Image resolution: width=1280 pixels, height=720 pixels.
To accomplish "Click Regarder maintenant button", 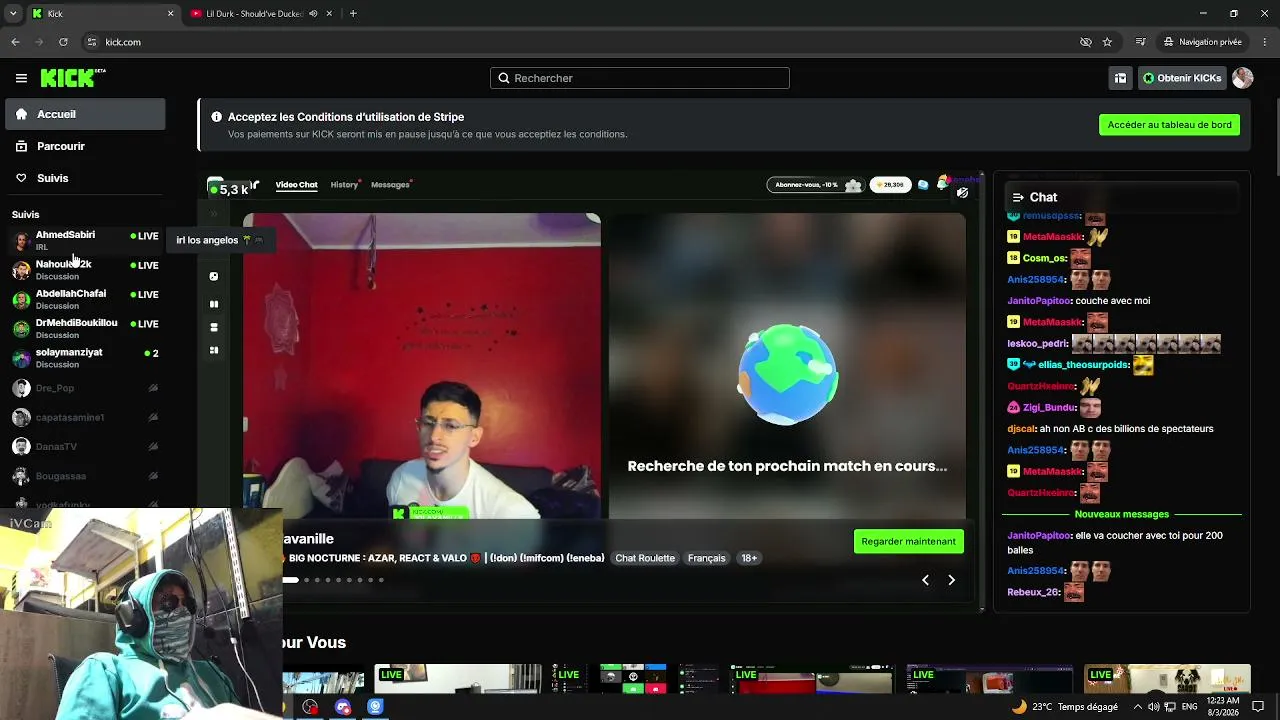I will (908, 541).
